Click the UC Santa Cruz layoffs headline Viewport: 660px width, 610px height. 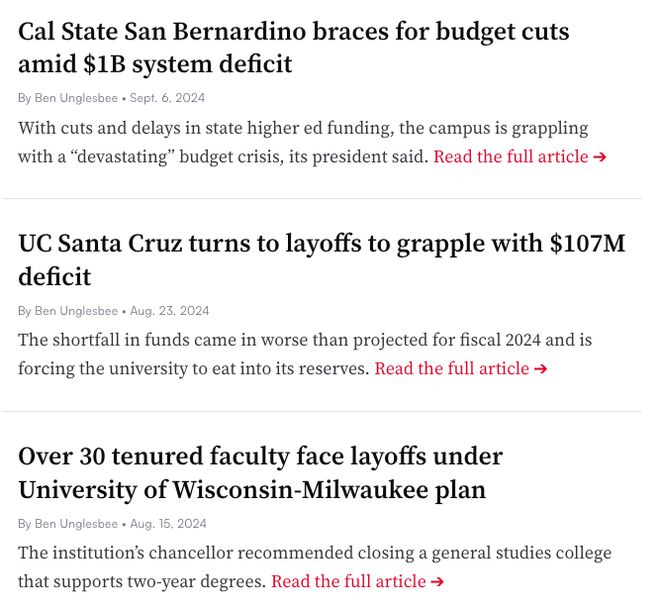pos(322,260)
